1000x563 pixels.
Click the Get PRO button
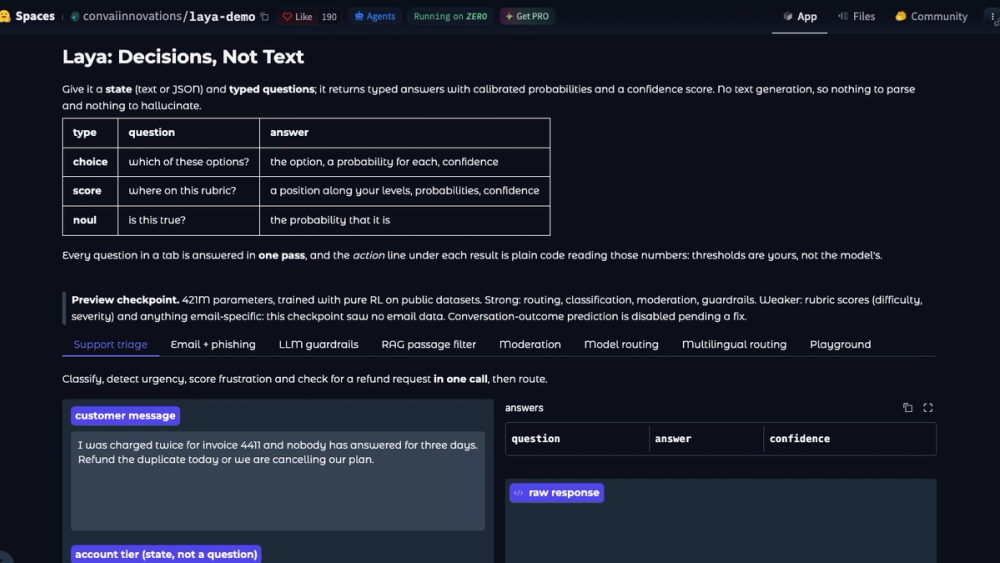click(527, 17)
